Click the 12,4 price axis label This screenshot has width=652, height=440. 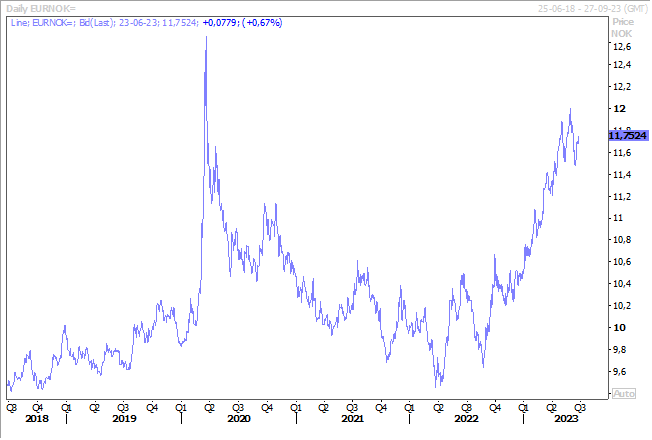click(622, 65)
